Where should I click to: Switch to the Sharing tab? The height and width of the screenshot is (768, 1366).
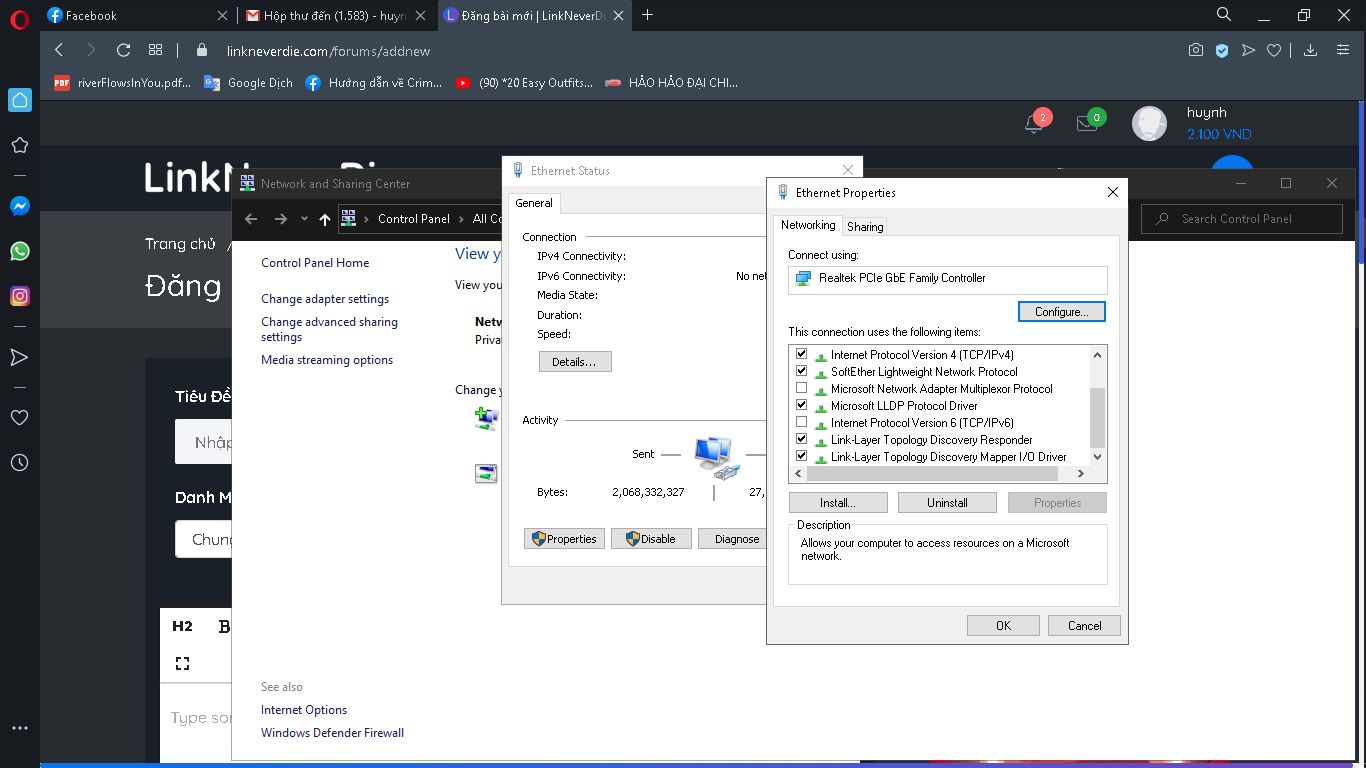[865, 227]
